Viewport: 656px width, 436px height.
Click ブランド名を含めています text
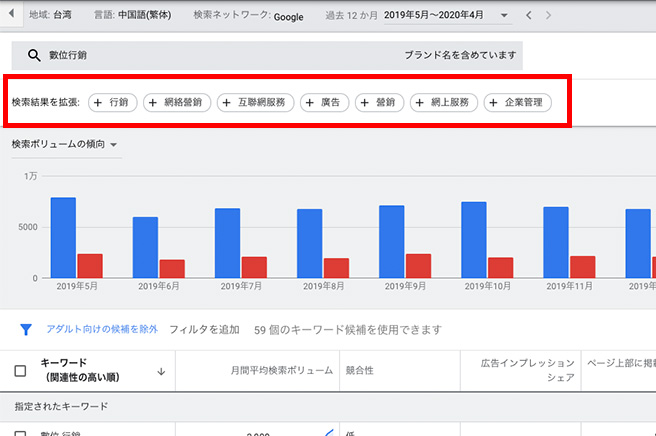coord(460,55)
